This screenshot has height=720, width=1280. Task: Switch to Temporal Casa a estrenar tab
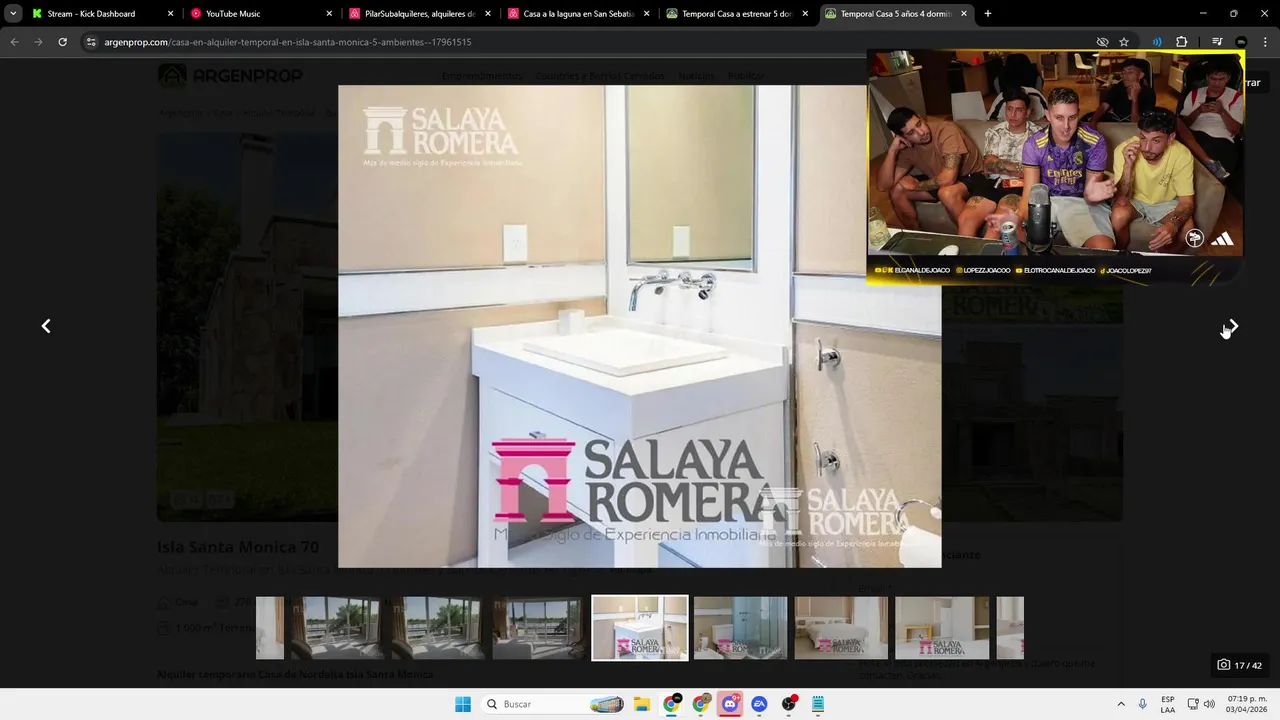[737, 14]
